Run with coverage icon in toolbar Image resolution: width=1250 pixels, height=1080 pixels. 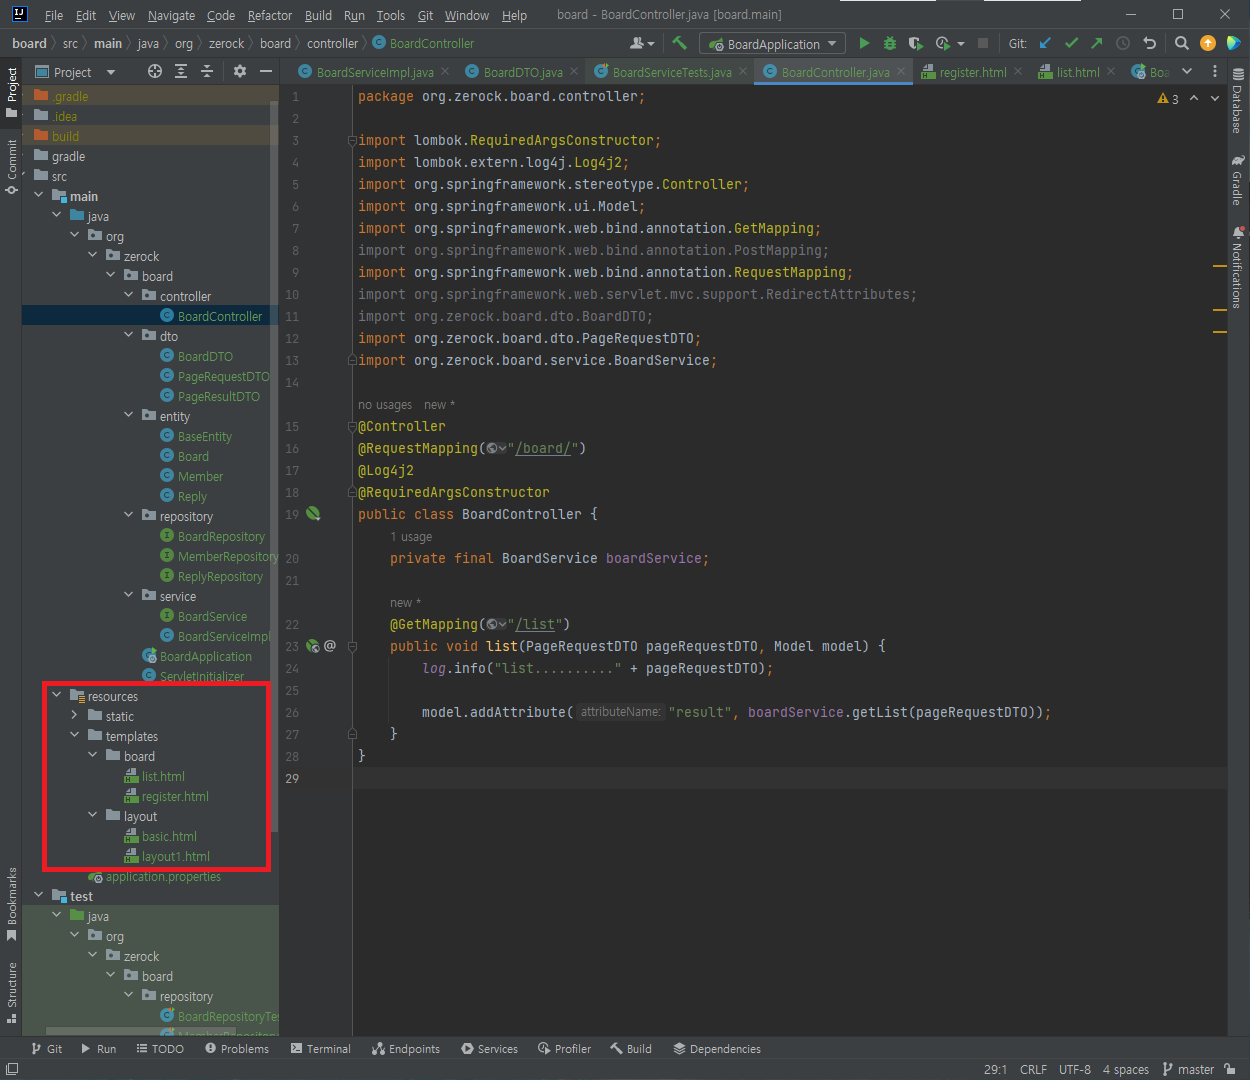click(x=916, y=43)
